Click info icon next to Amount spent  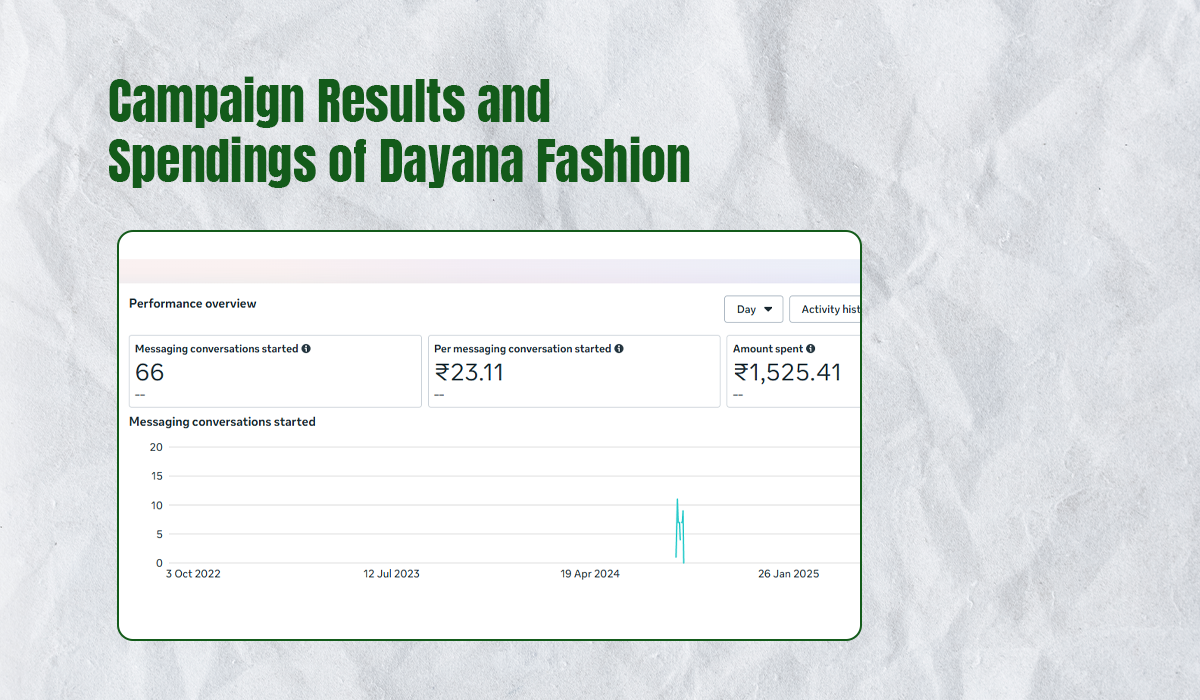[810, 349]
